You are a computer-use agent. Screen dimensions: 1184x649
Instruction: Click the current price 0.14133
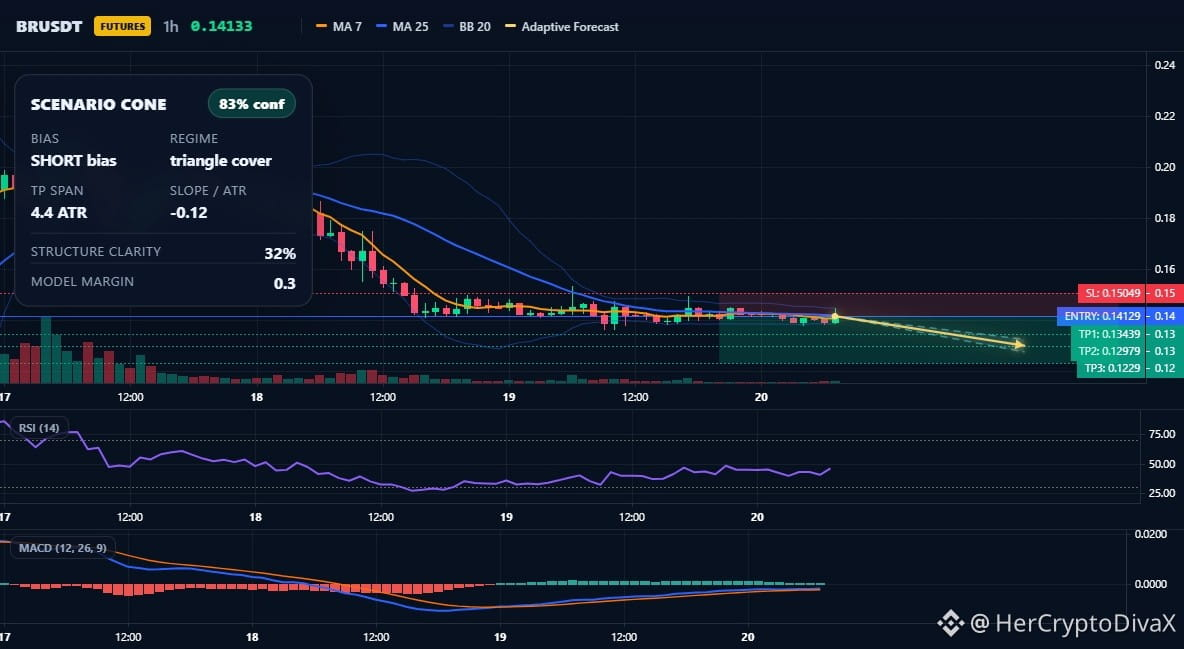coord(221,26)
